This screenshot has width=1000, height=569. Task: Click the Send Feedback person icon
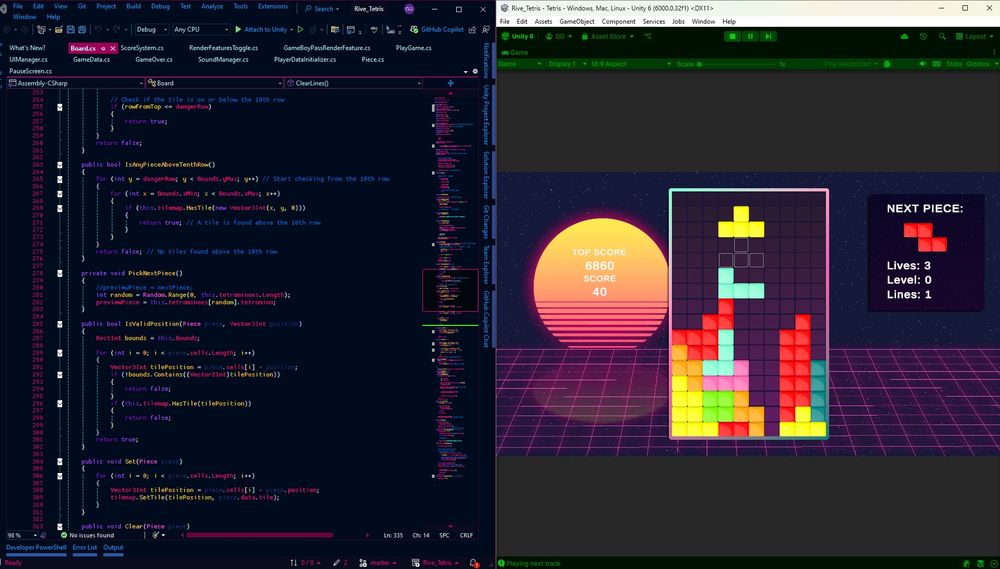pyautogui.click(x=486, y=29)
